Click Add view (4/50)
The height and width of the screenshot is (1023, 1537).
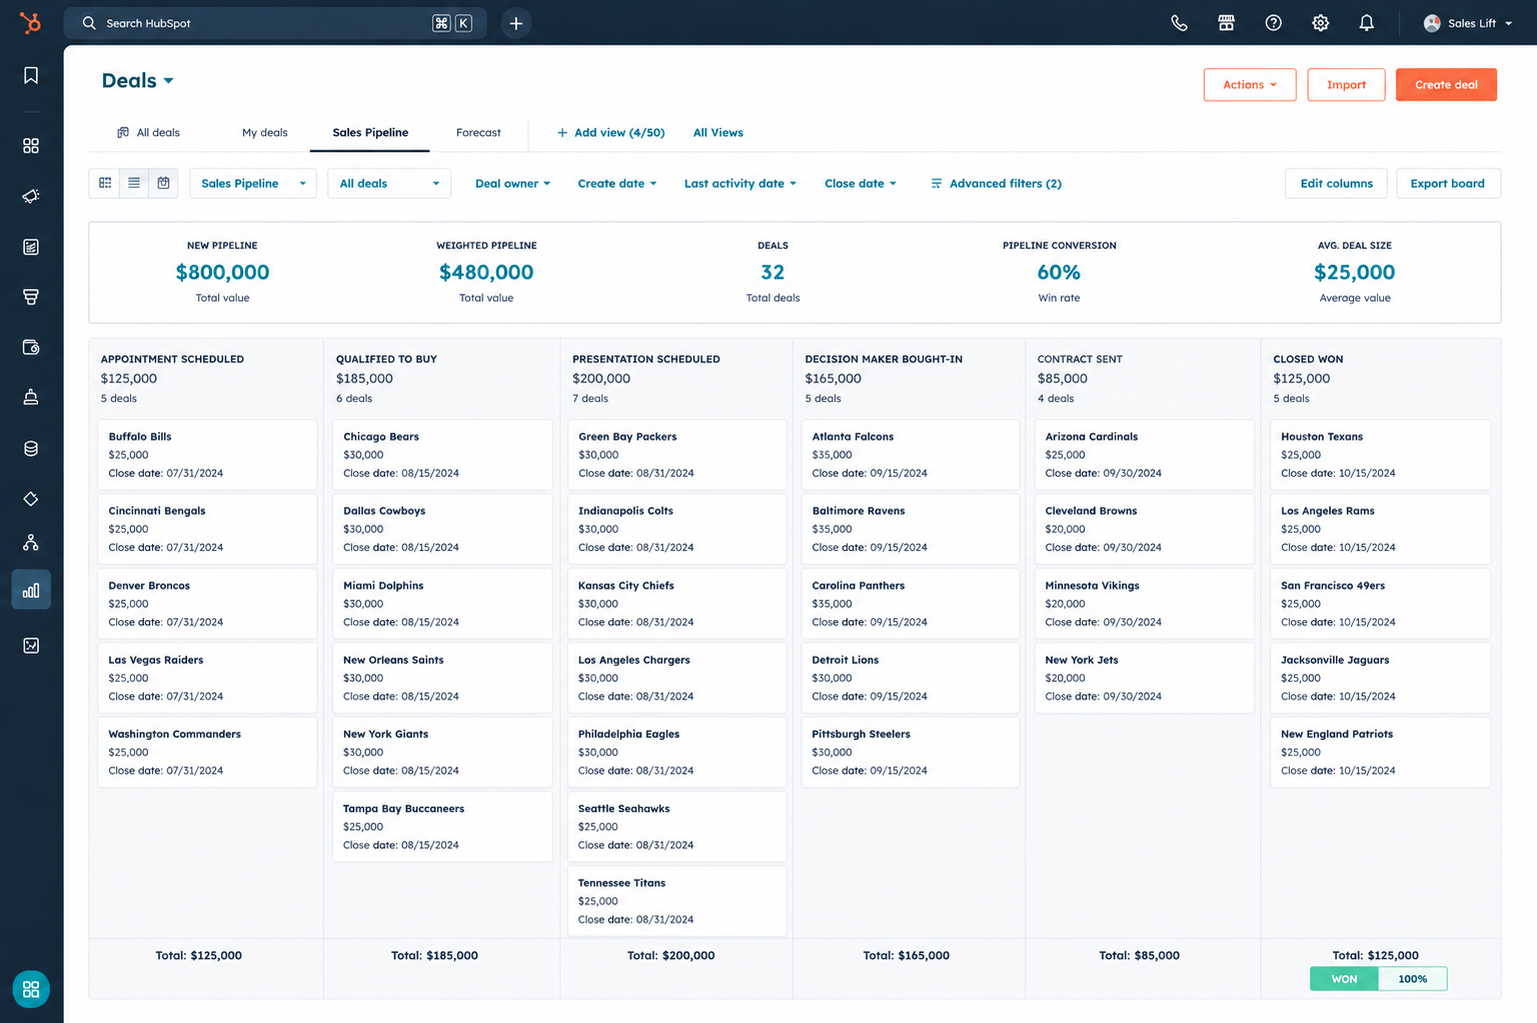click(611, 132)
